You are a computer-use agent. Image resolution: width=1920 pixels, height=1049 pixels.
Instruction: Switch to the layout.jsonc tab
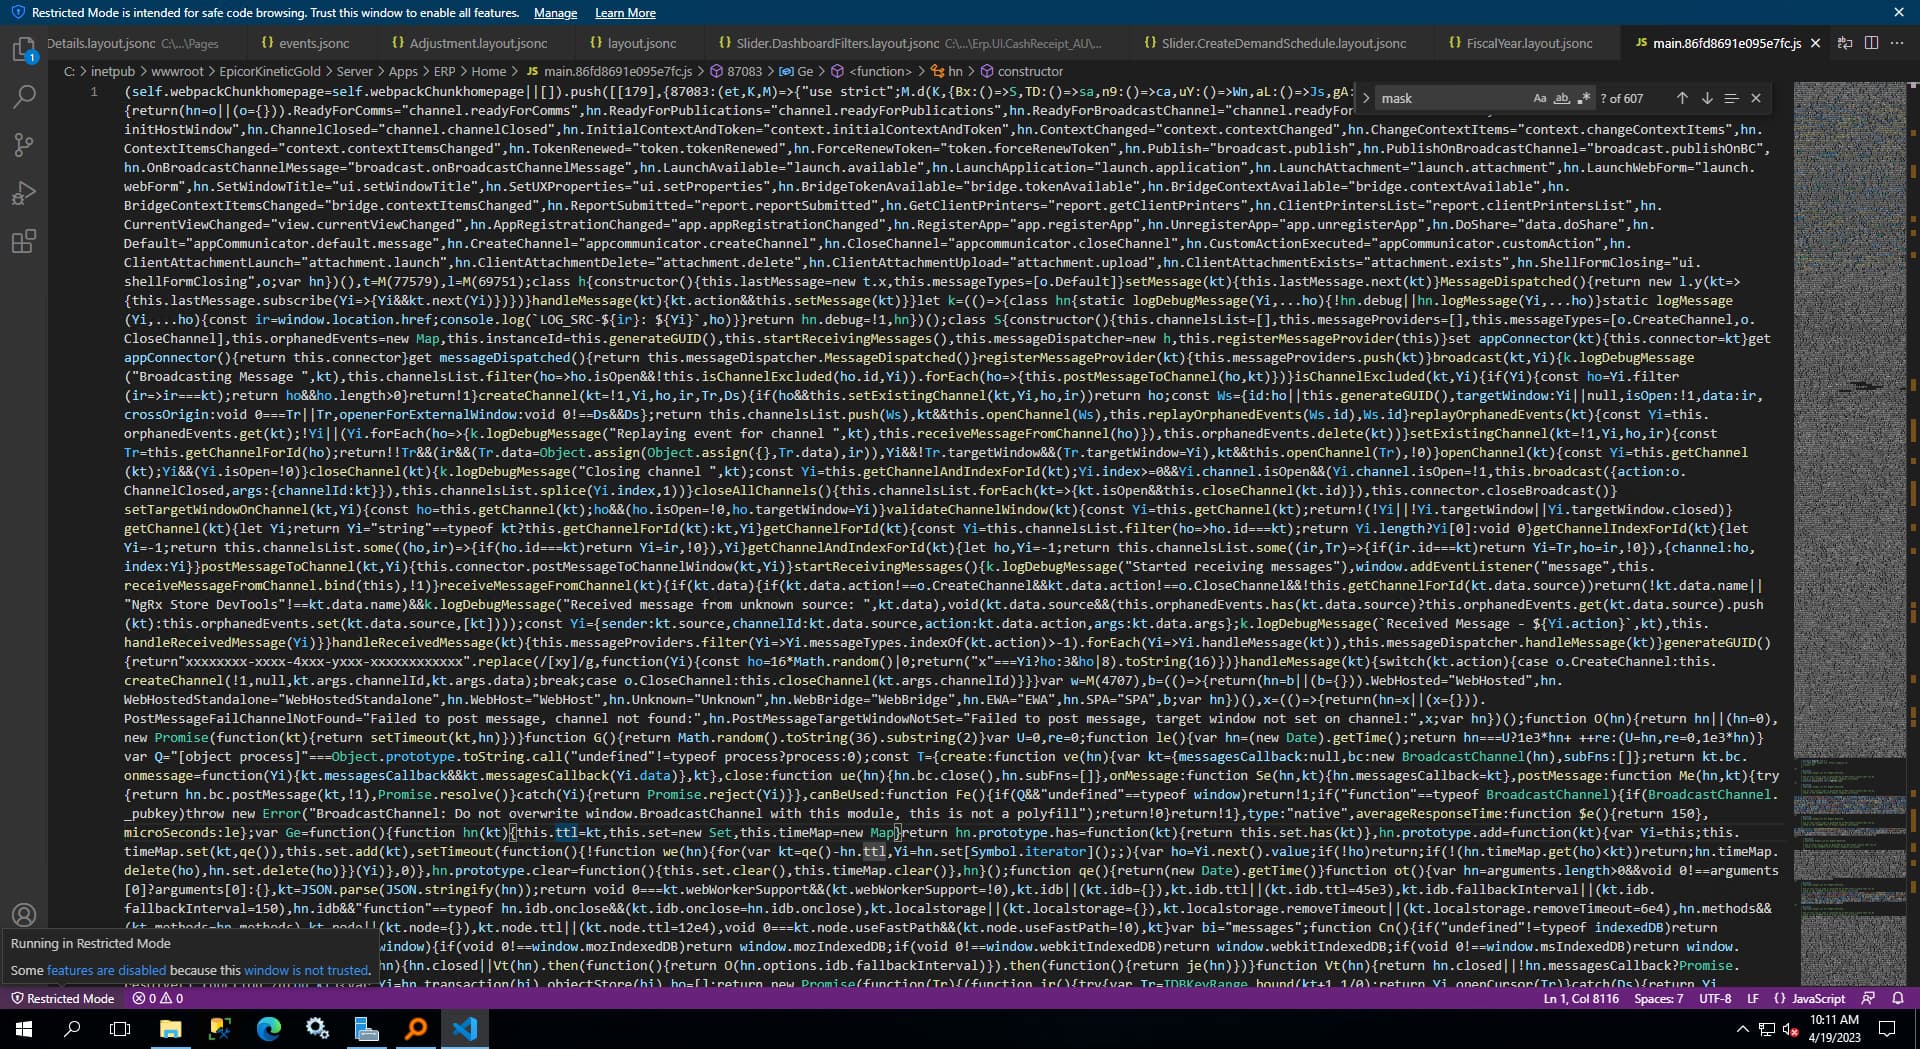click(x=633, y=43)
